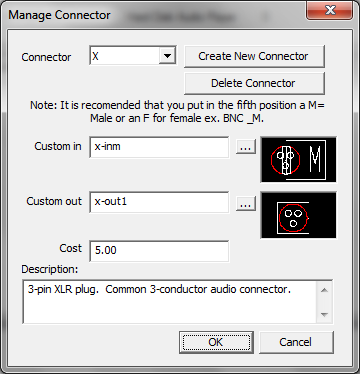
Task: Focus the Cost field showing 5.00
Action: coord(159,251)
